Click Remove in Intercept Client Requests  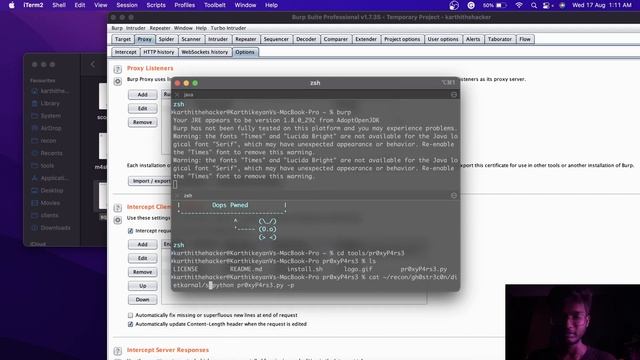coord(142,272)
